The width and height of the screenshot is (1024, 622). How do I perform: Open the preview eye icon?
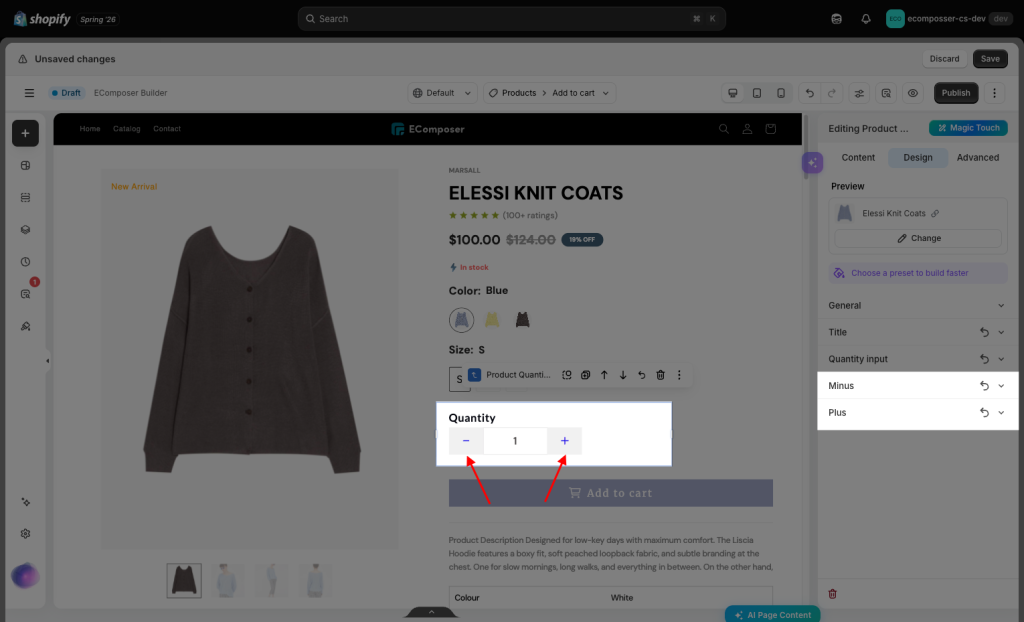pyautogui.click(x=912, y=93)
